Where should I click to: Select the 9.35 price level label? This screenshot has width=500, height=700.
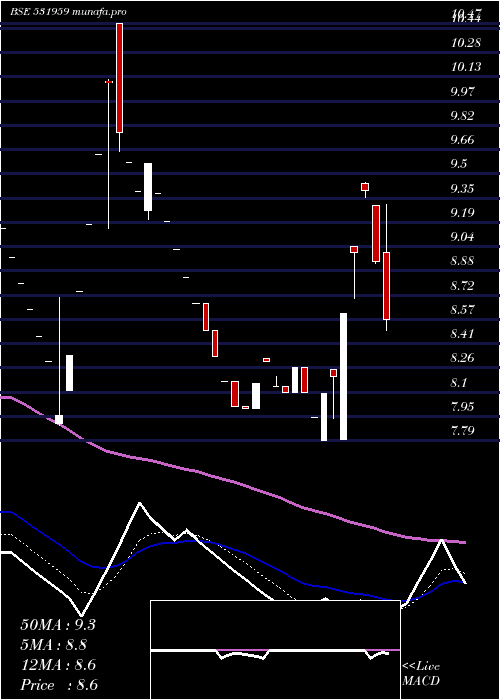tap(462, 188)
